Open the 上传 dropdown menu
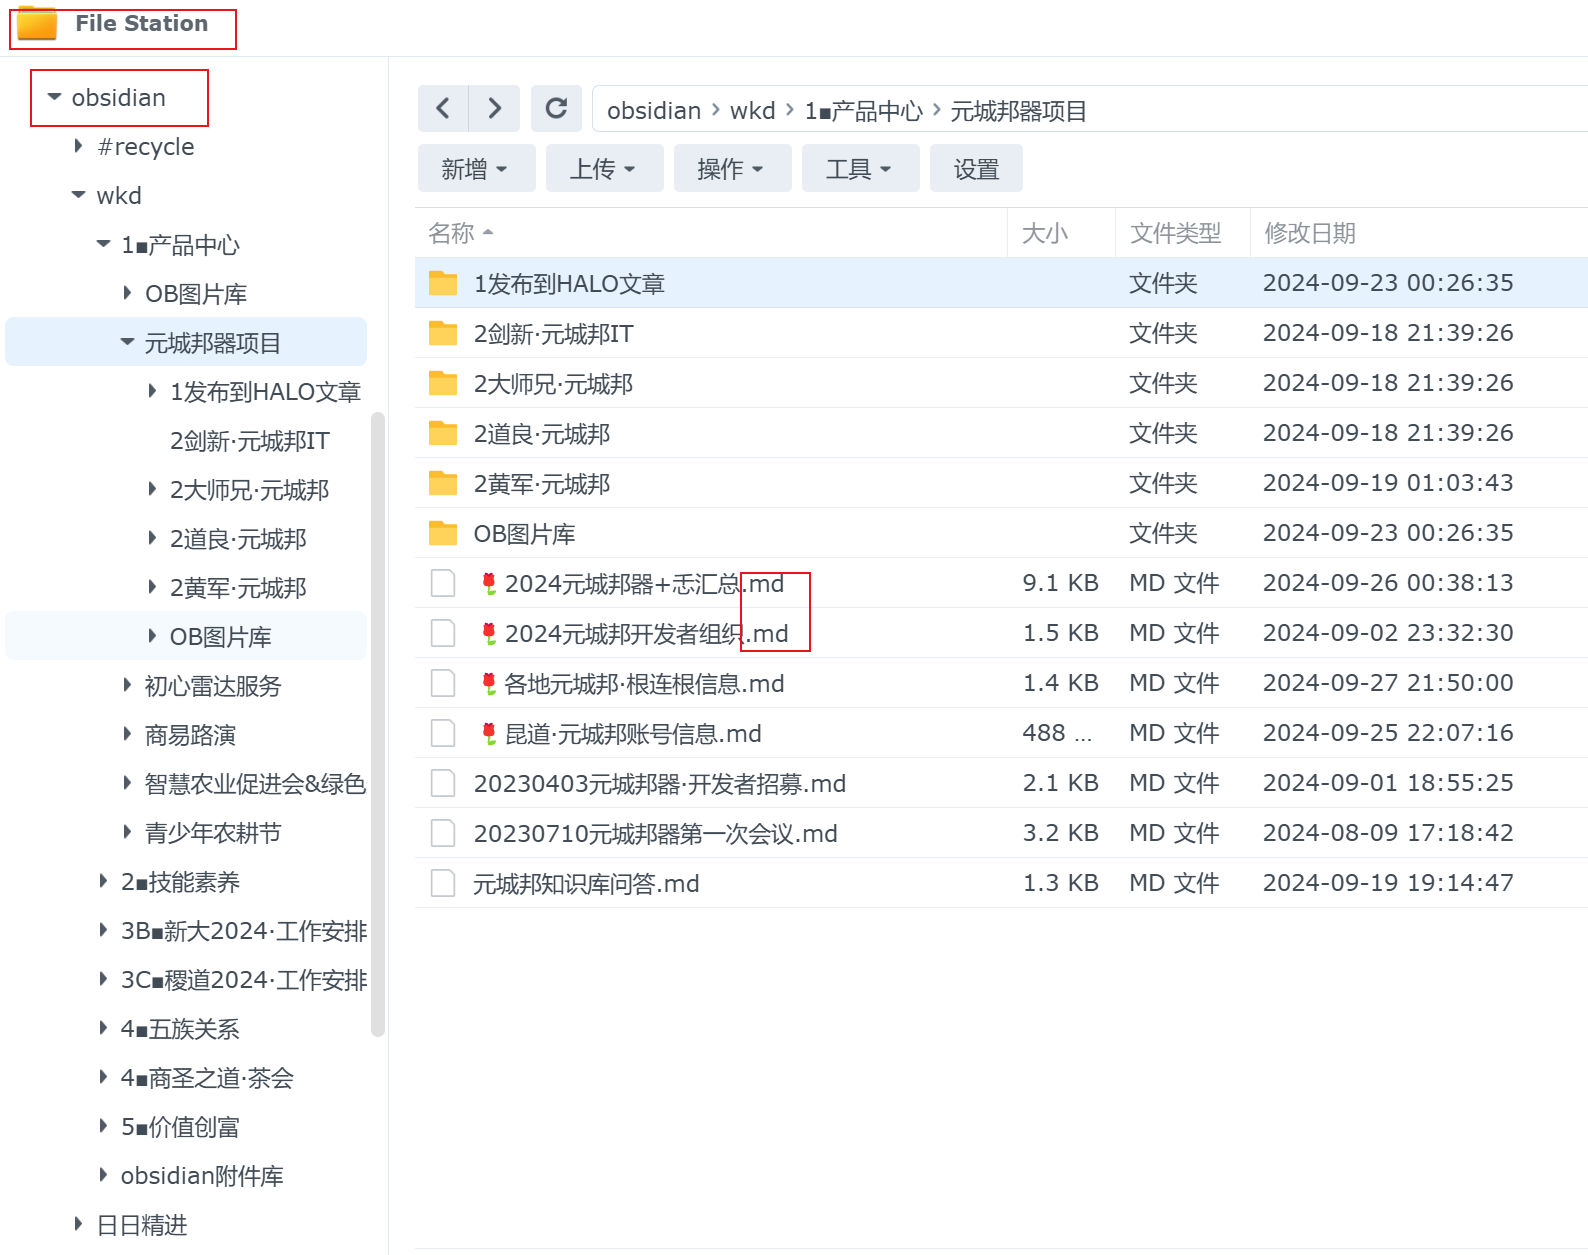The width and height of the screenshot is (1588, 1255). 604,169
